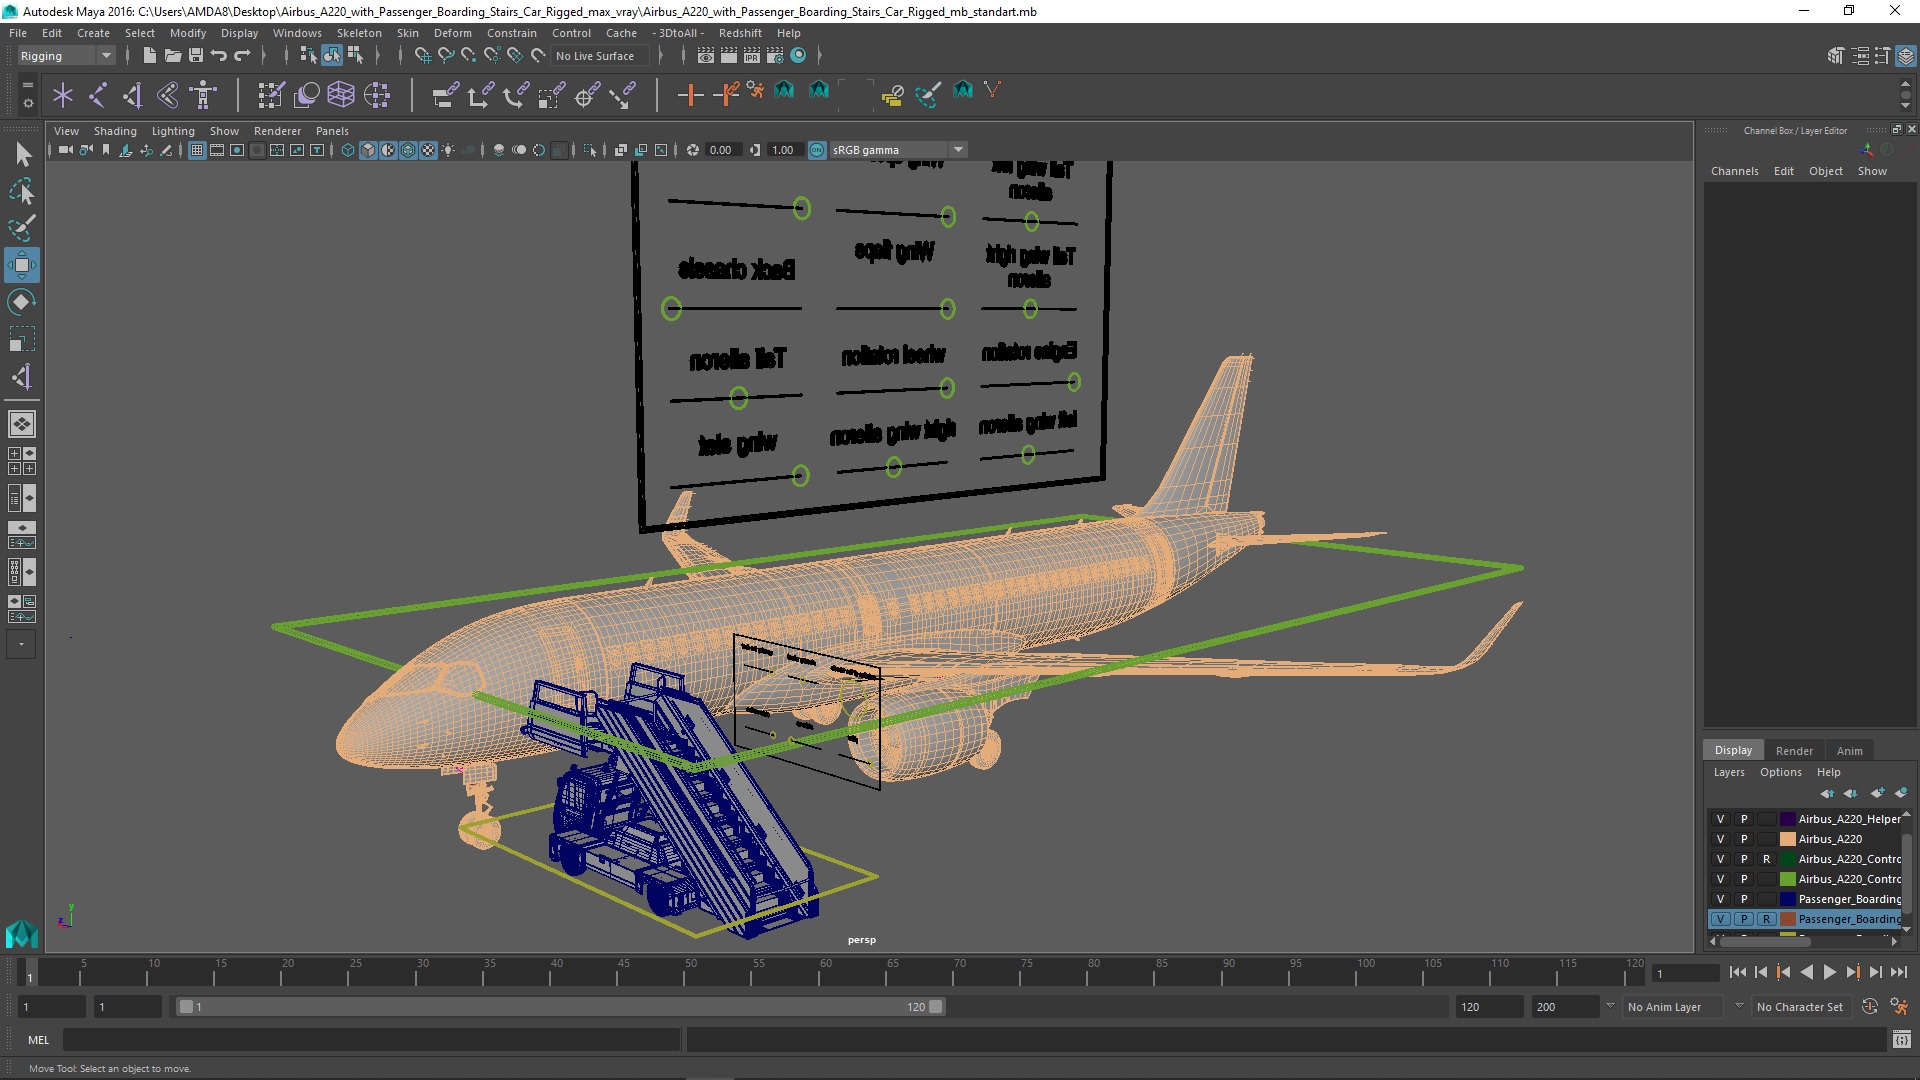Open animation preferences running-figure icon

pyautogui.click(x=1899, y=1007)
